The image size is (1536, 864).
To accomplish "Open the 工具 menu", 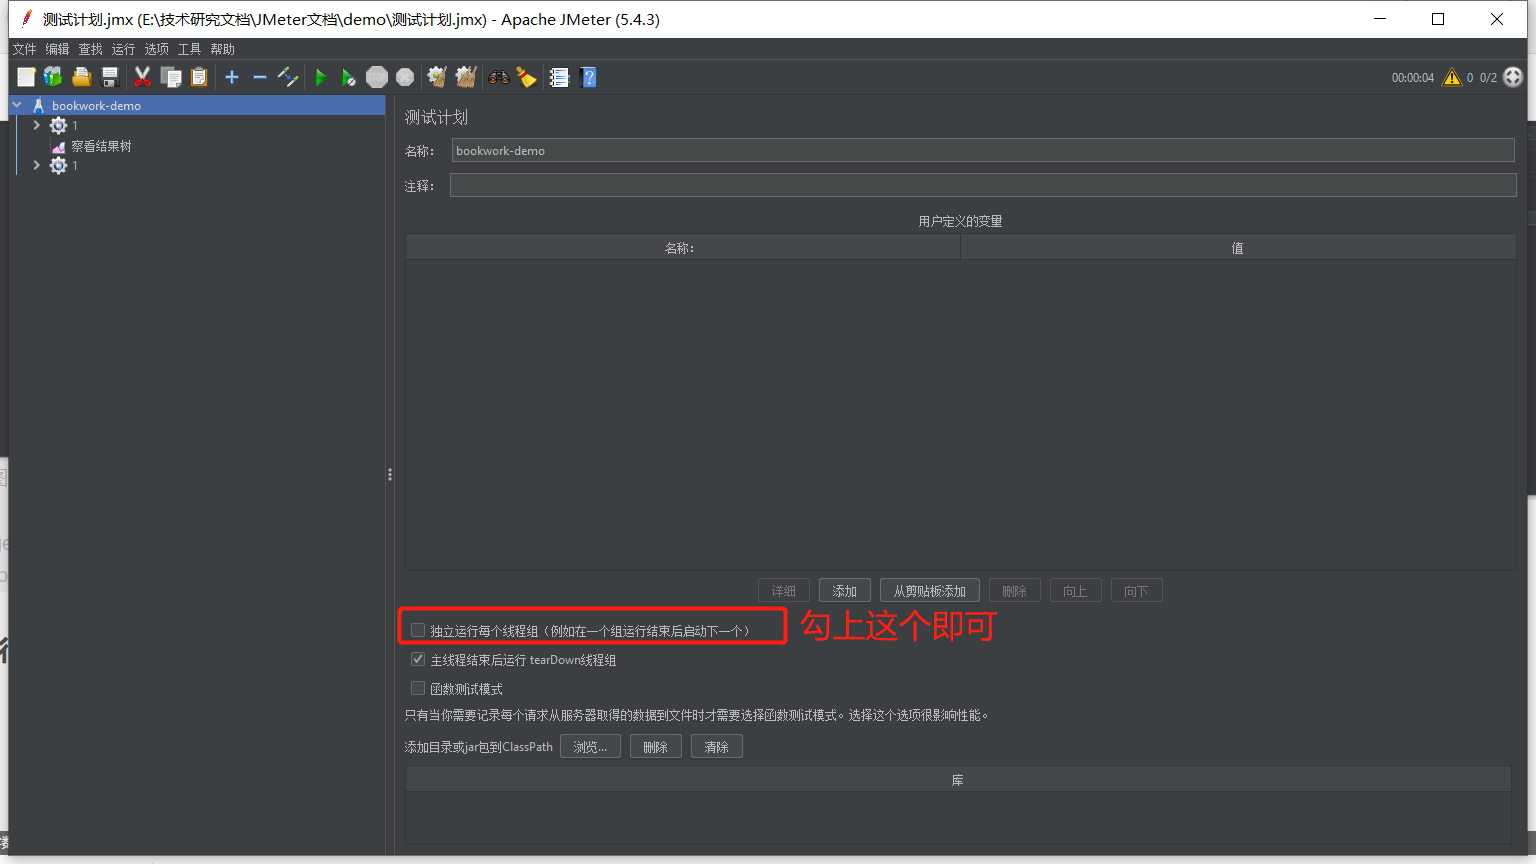I will (189, 49).
